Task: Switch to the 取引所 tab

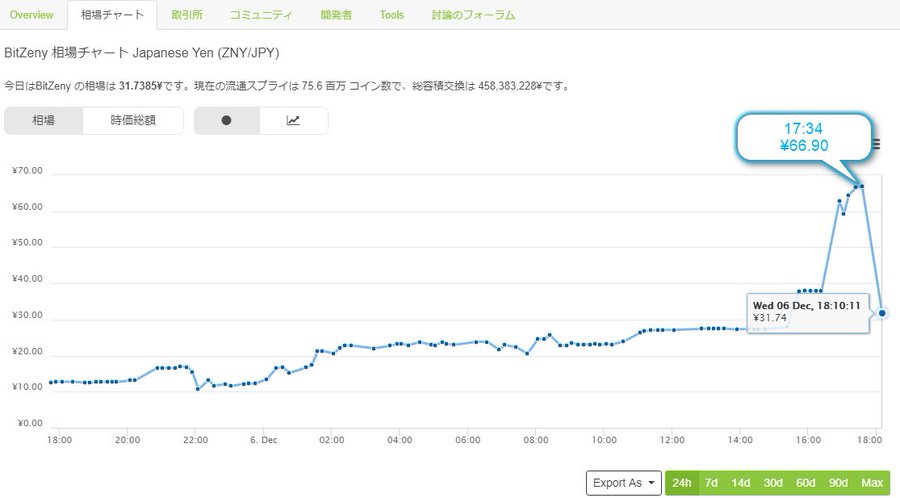Action: (187, 15)
